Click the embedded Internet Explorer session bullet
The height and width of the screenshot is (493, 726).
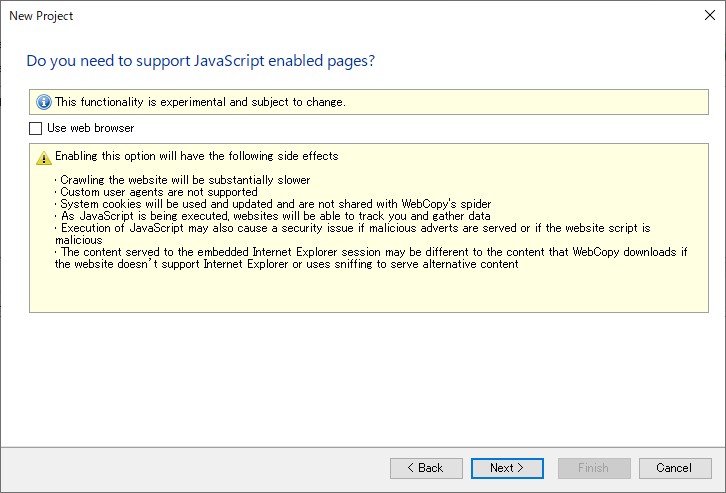(x=370, y=252)
